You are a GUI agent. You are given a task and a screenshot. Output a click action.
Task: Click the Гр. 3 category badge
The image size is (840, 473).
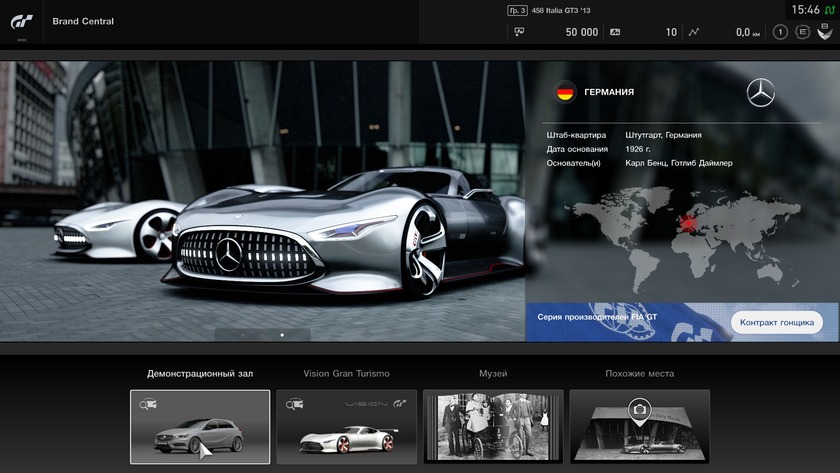(517, 10)
